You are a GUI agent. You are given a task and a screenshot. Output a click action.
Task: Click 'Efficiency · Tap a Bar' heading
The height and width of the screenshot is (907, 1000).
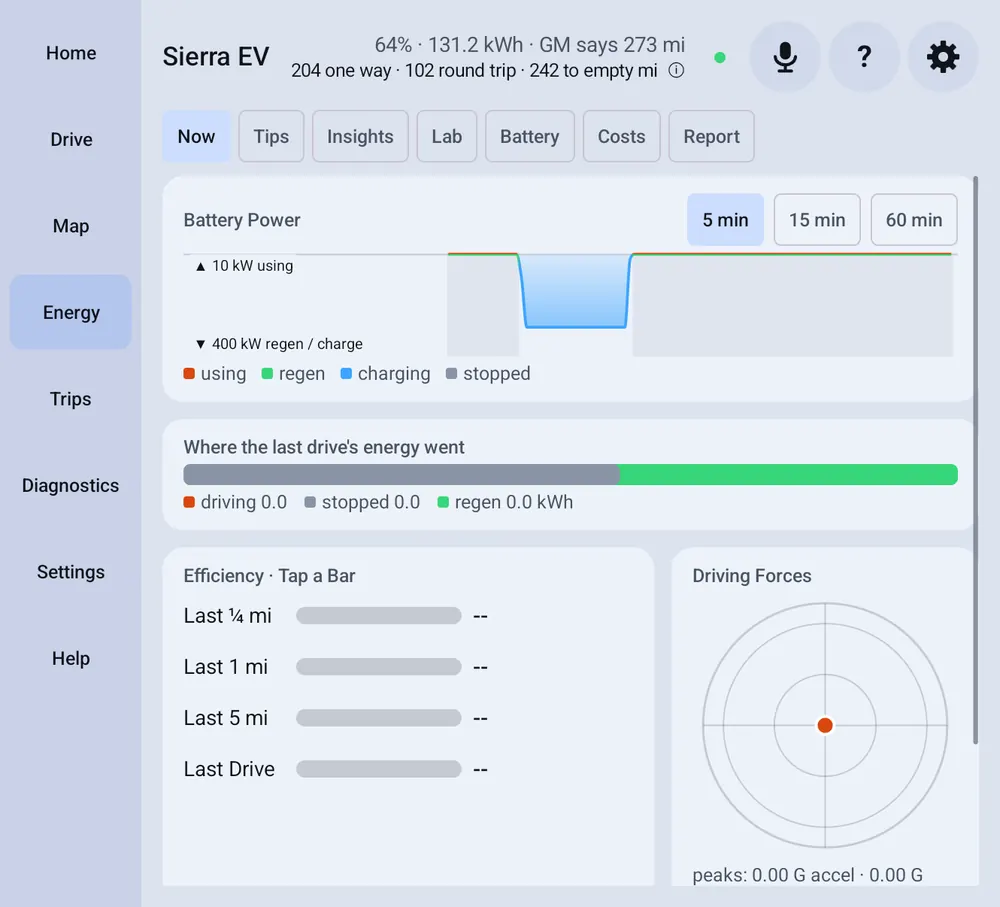pos(269,576)
